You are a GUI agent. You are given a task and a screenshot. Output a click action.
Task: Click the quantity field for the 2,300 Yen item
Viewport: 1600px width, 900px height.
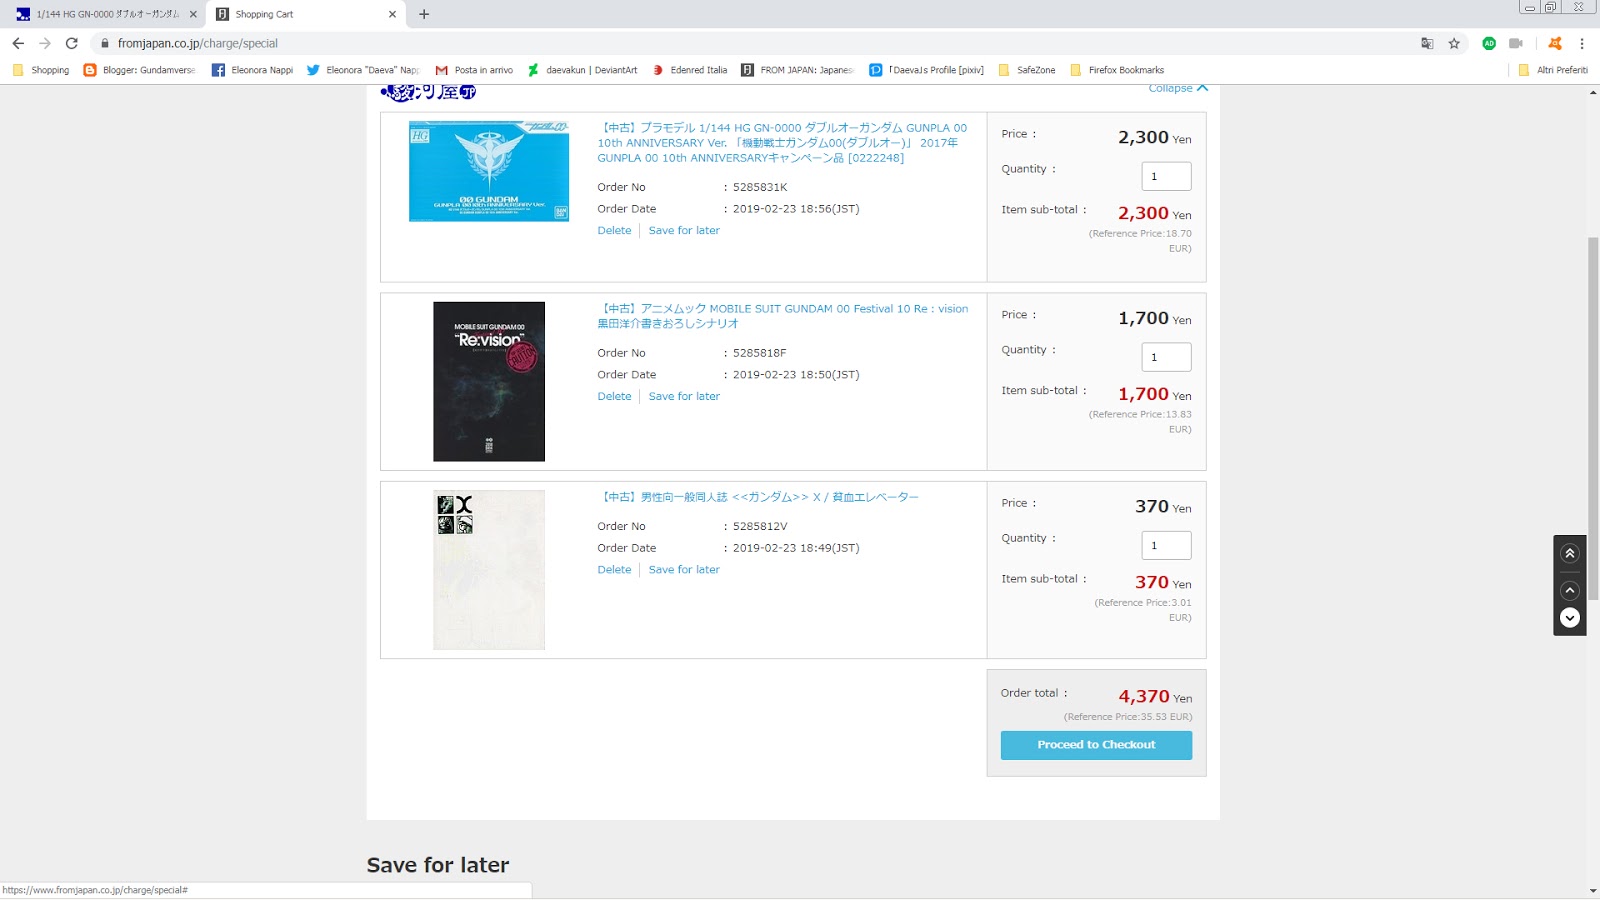click(x=1166, y=176)
